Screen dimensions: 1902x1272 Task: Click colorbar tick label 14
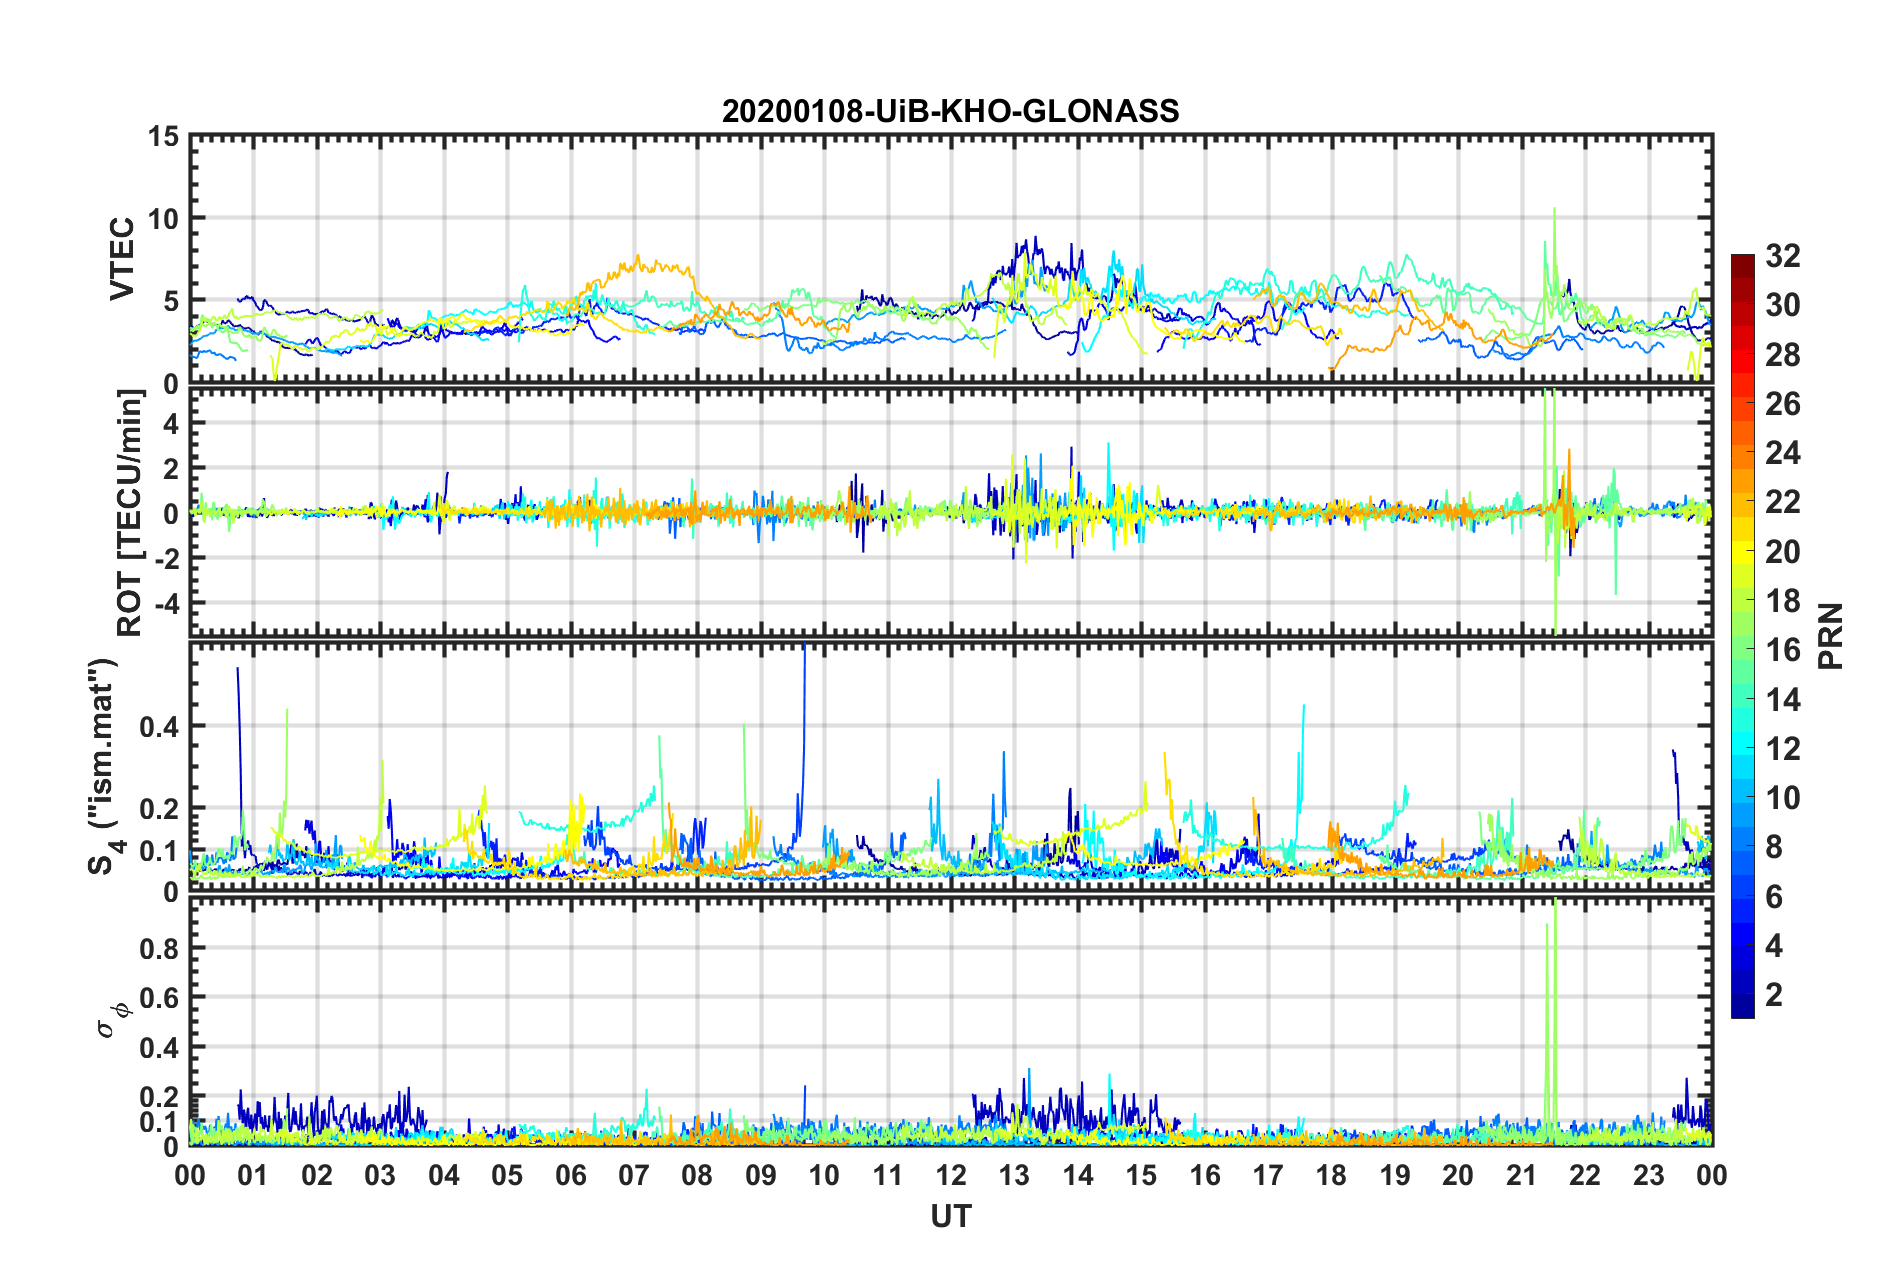(1782, 700)
